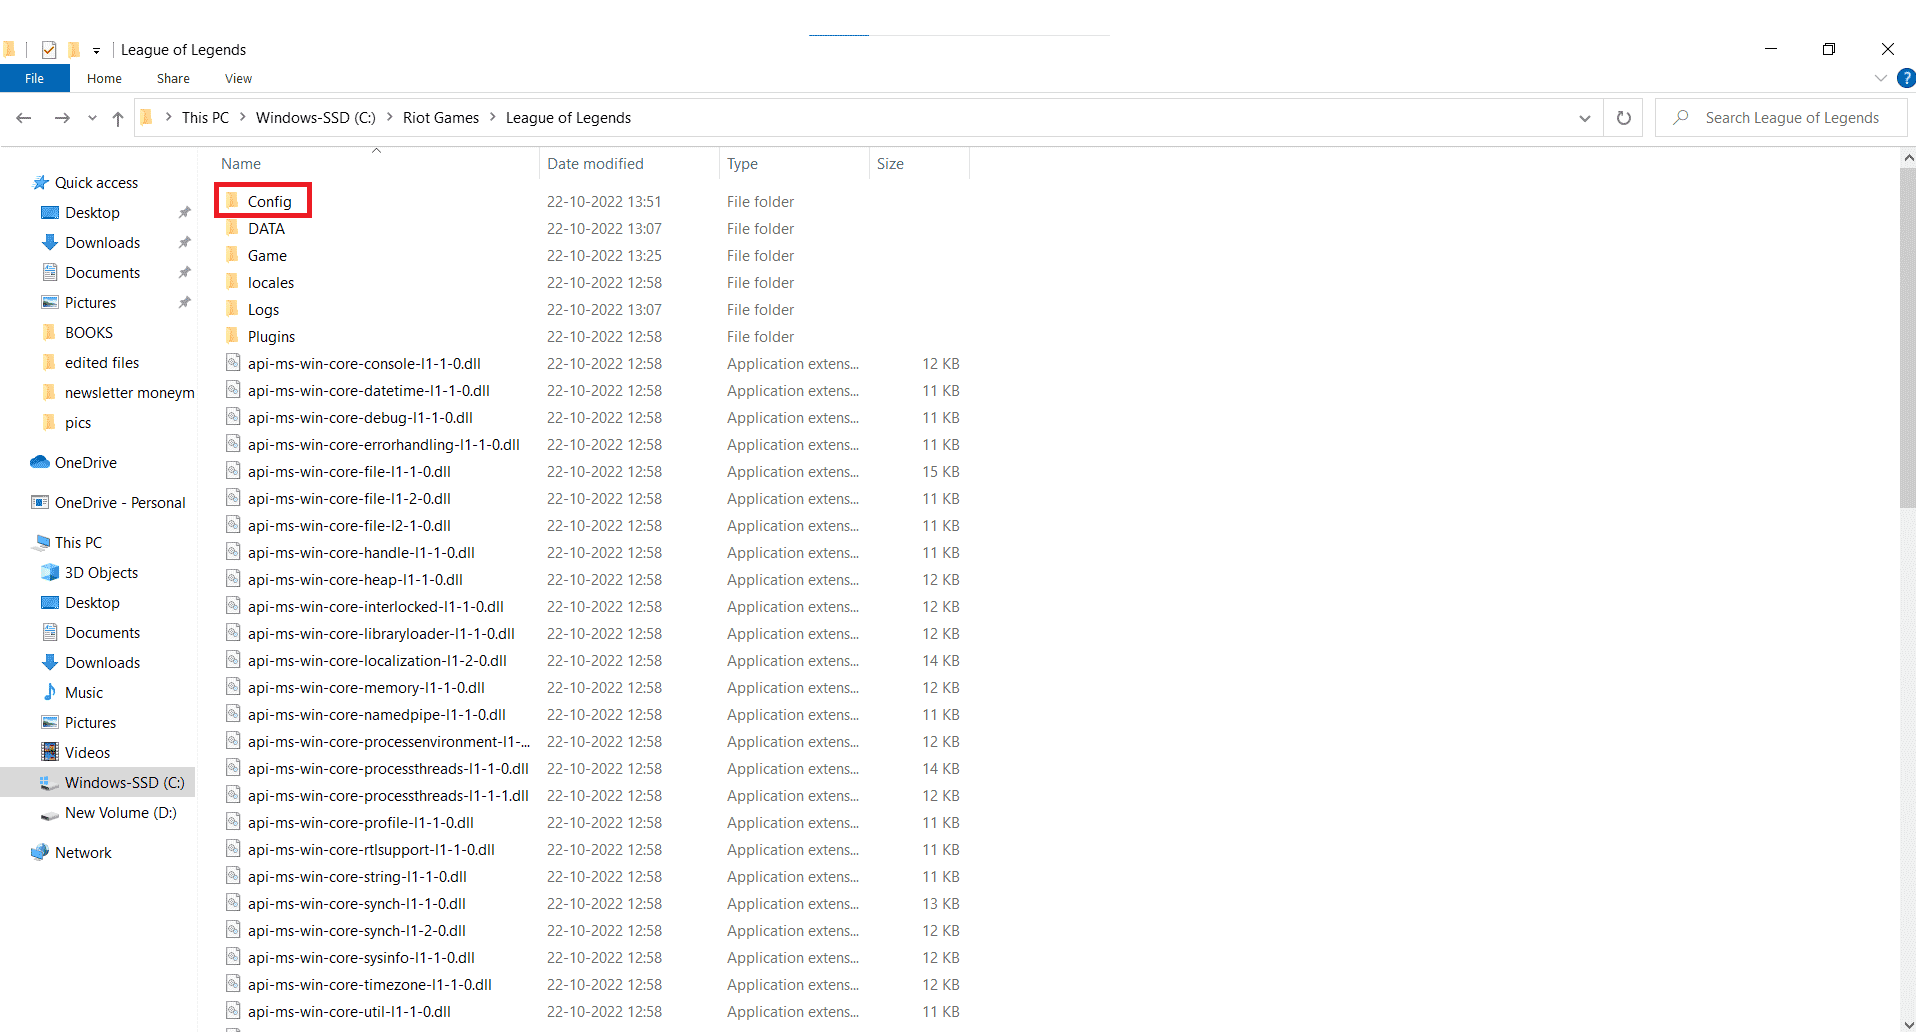The width and height of the screenshot is (1916, 1032).
Task: Click This PC in address breadcrumb
Action: coord(205,118)
